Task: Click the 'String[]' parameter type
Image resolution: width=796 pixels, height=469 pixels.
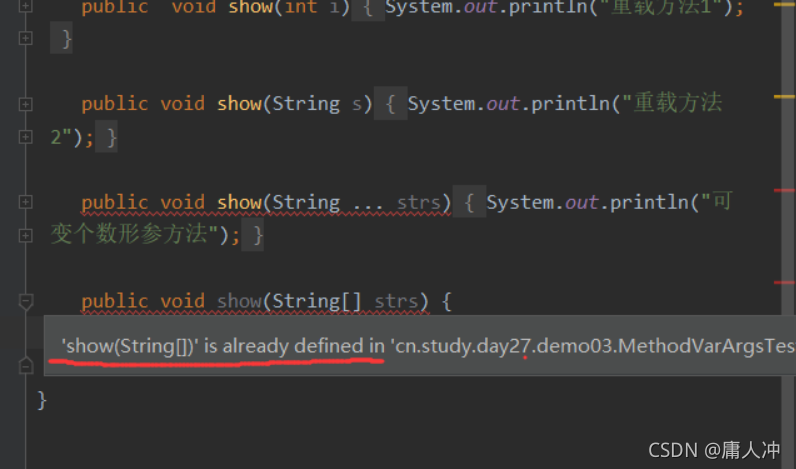Action: [317, 302]
